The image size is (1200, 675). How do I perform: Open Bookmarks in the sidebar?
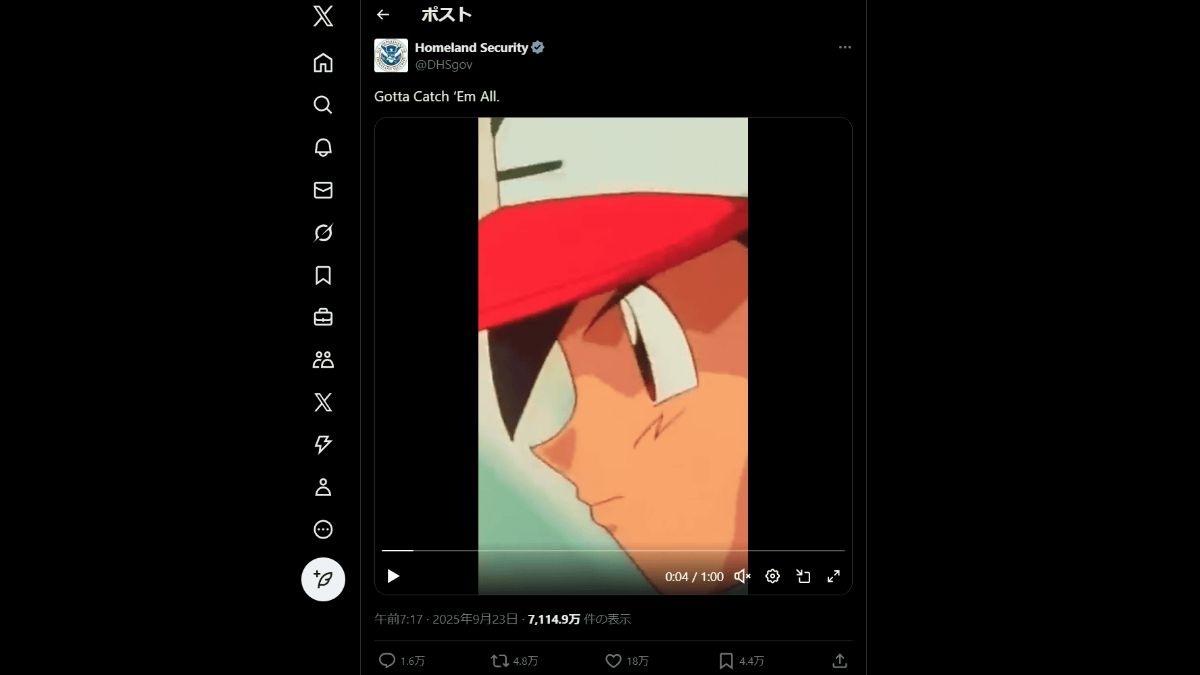(x=323, y=275)
